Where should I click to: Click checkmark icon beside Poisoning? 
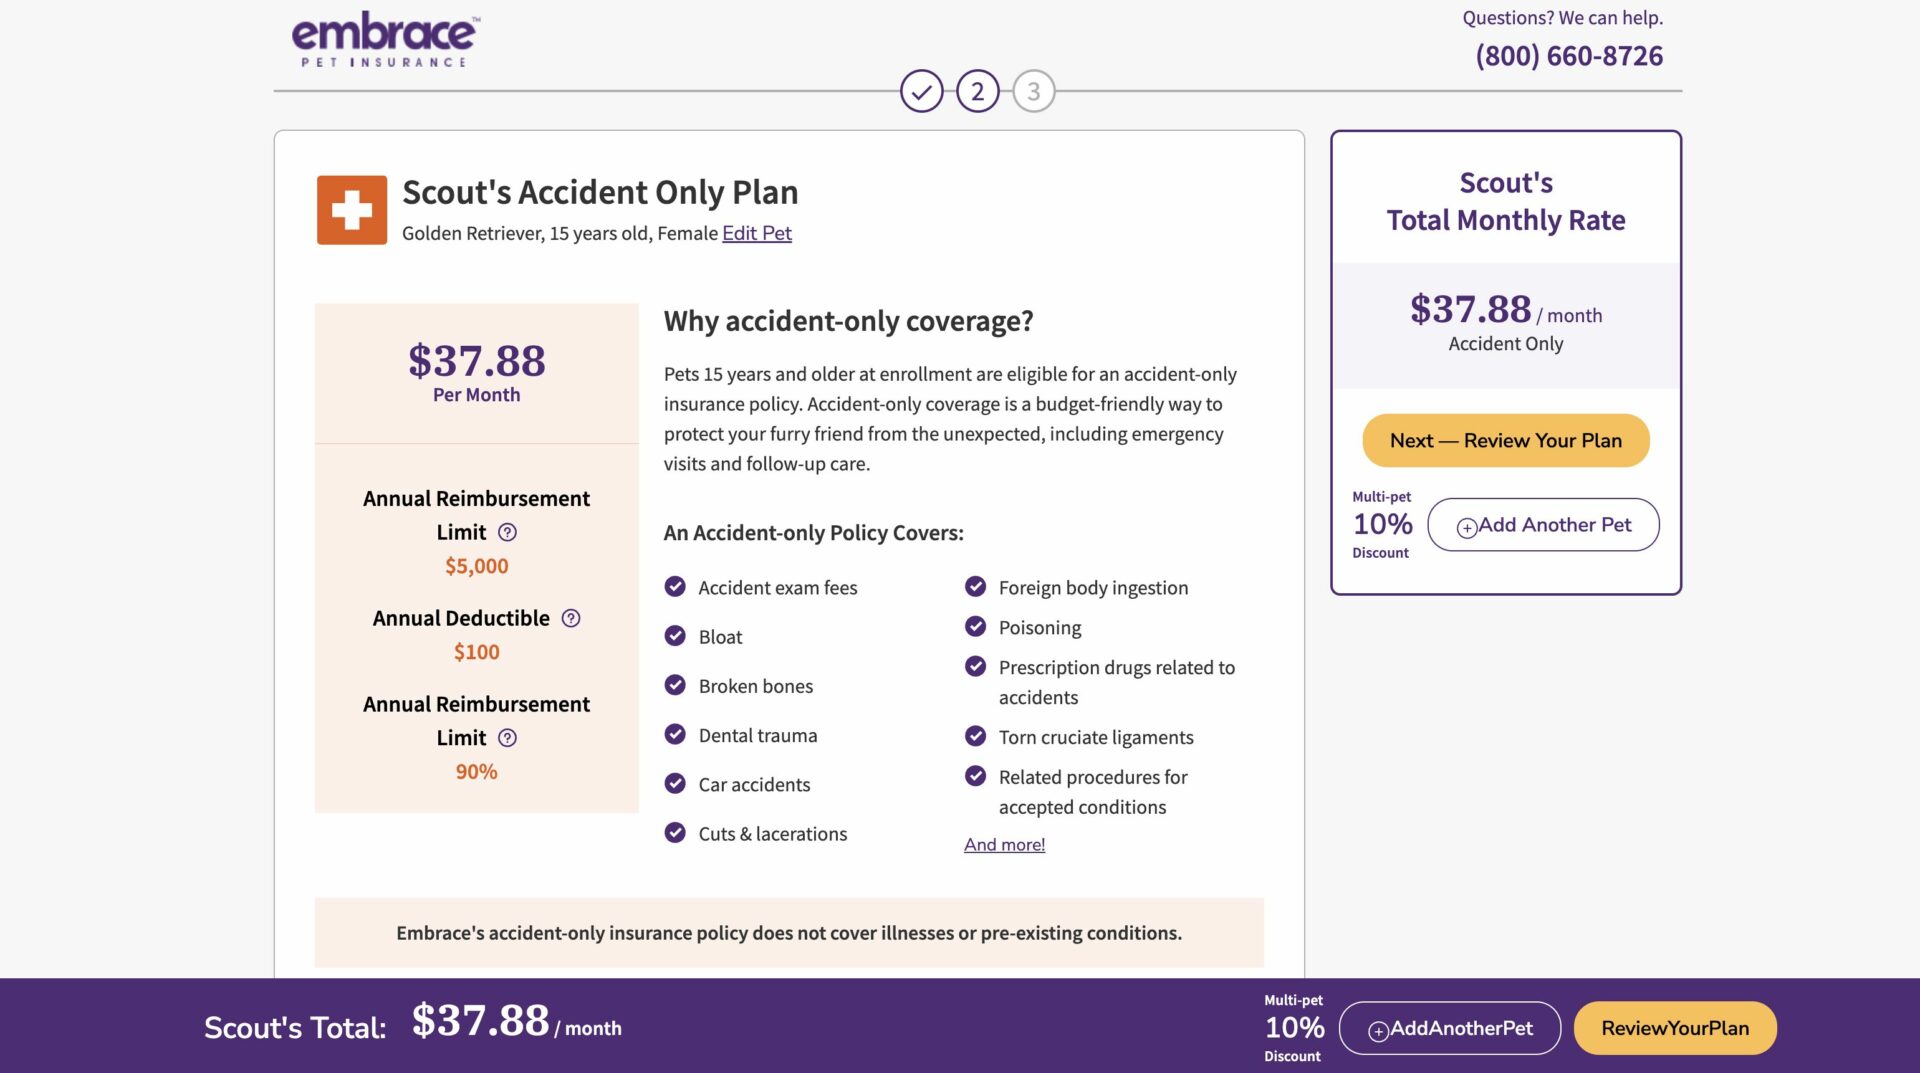click(975, 627)
